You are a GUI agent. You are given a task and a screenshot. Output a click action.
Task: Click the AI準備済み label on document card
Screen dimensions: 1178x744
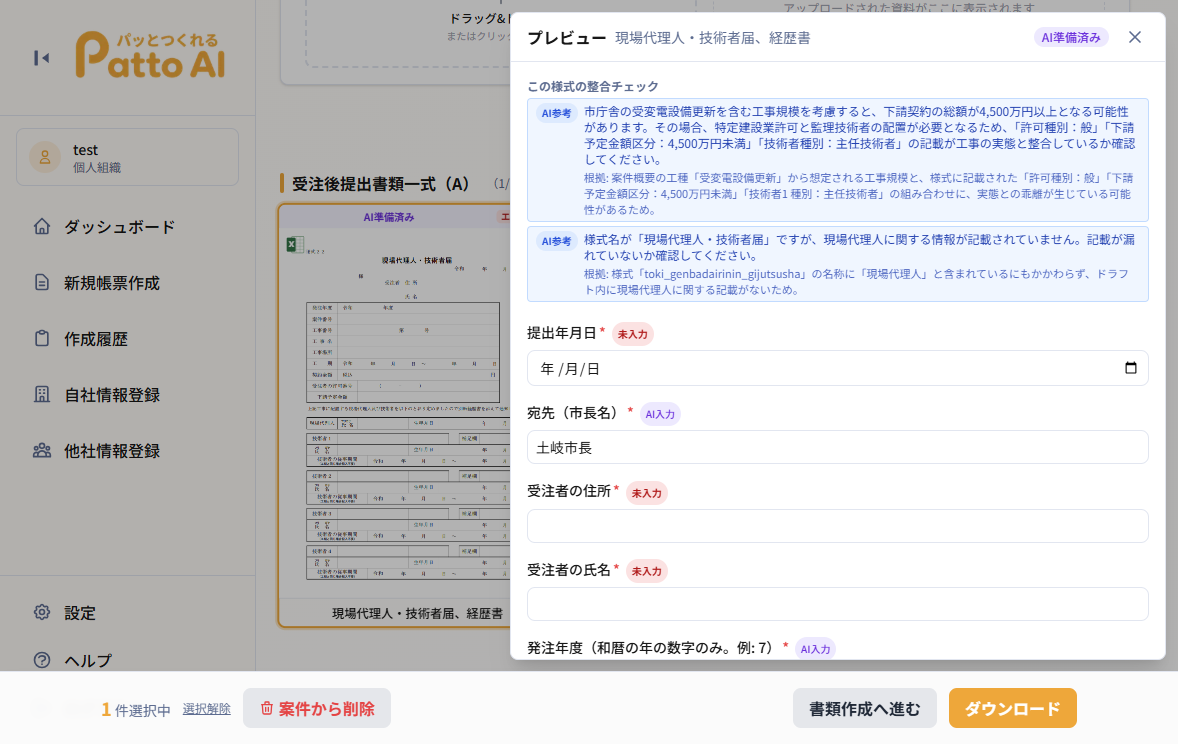coord(388,217)
